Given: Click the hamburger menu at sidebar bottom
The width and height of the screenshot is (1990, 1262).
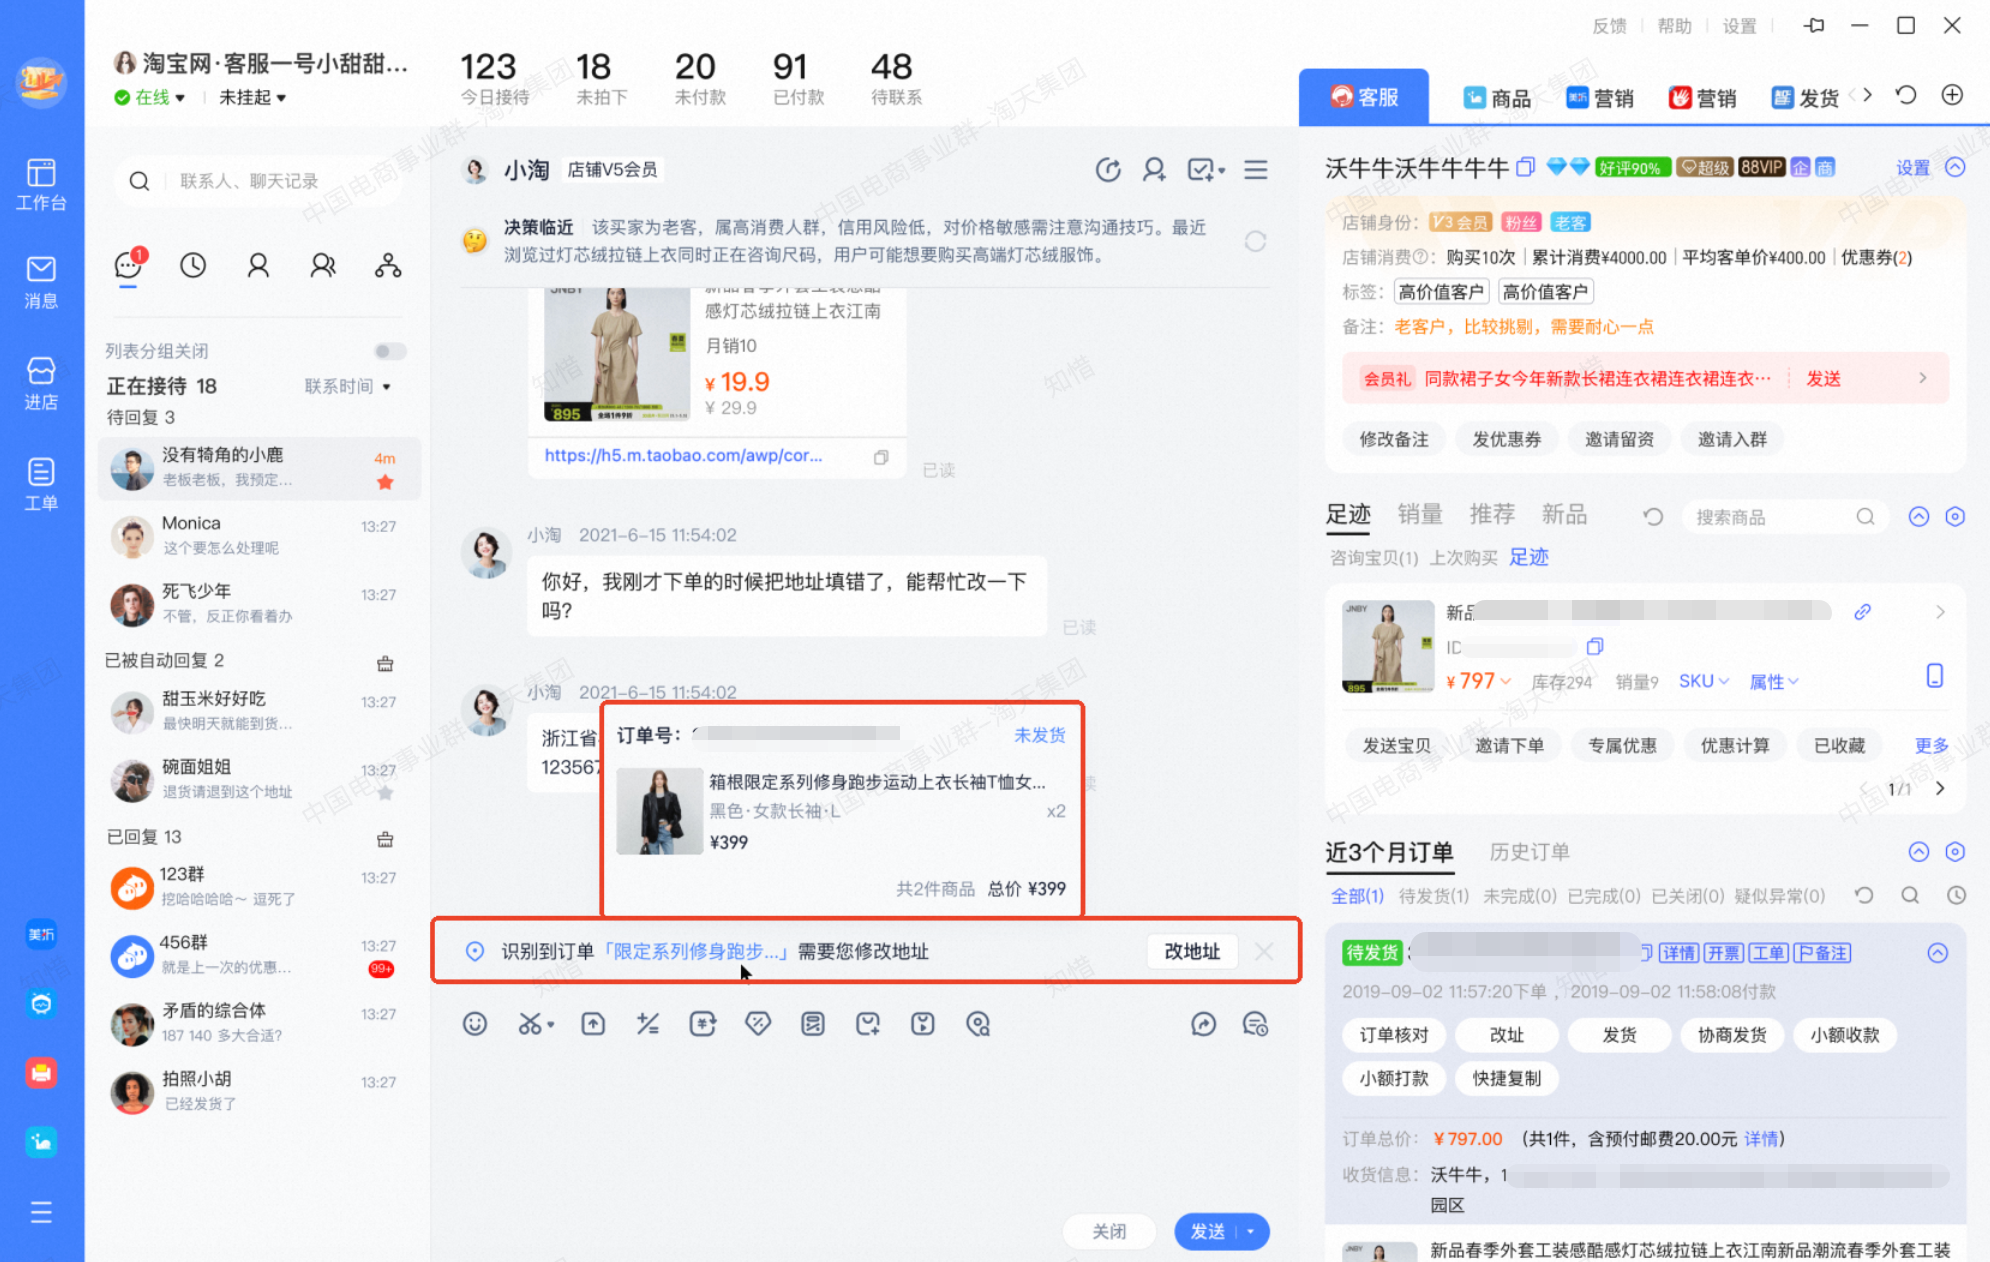Looking at the screenshot, I should pos(41,1213).
